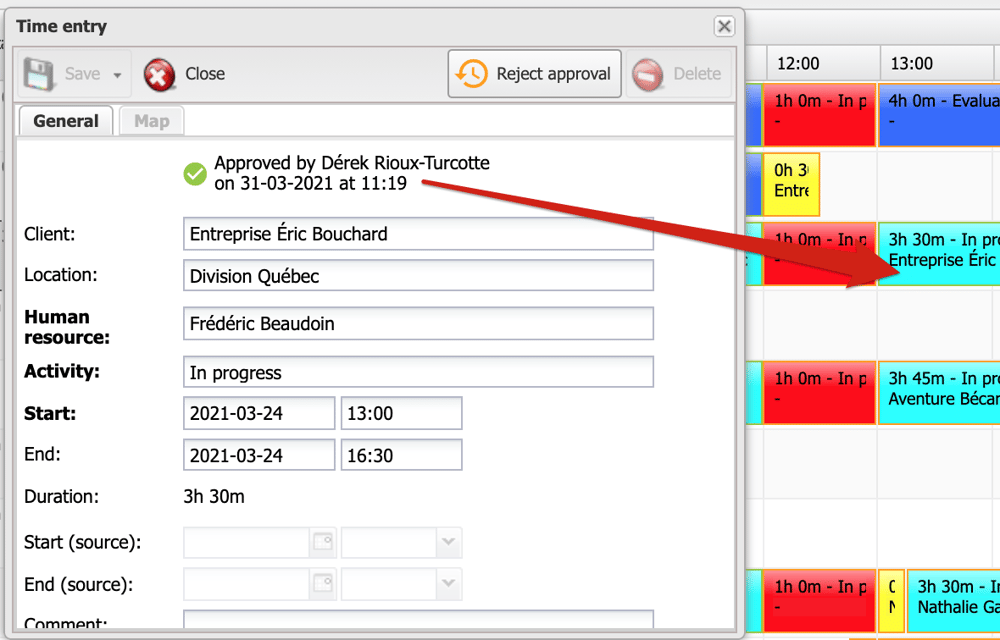
Task: Click the End time 16:30 field
Action: (401, 455)
